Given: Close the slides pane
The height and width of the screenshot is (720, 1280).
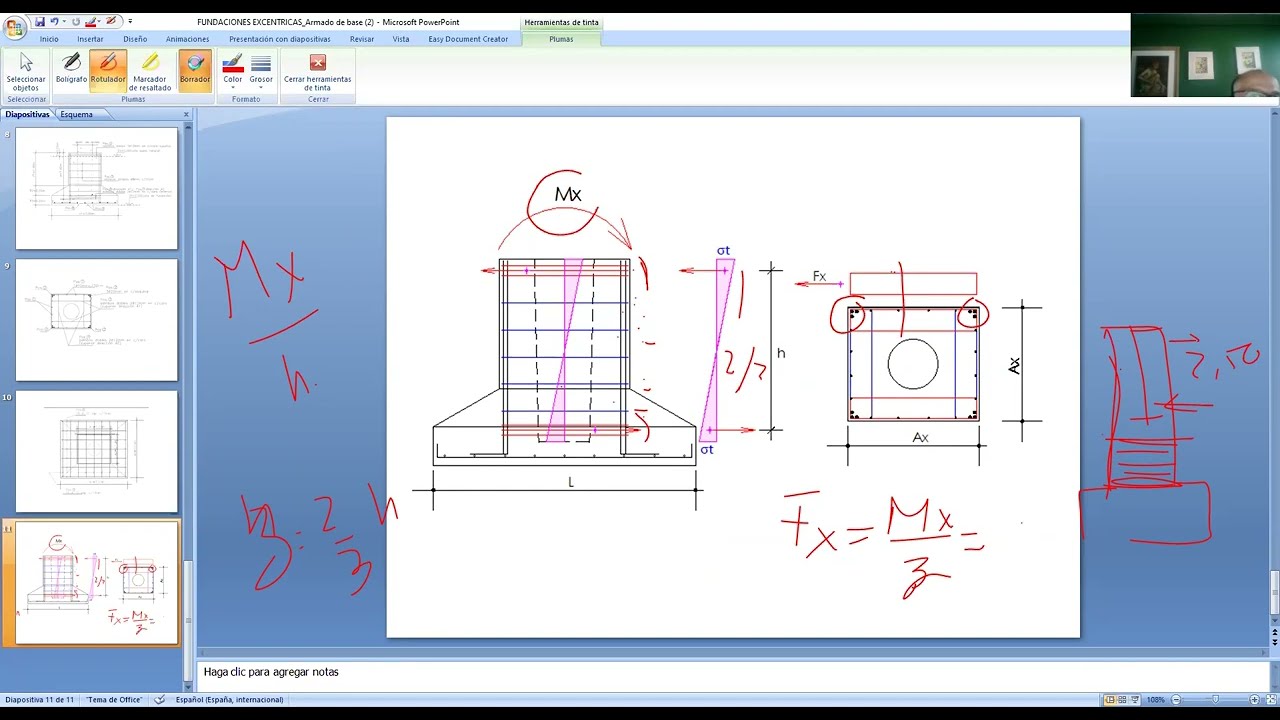Looking at the screenshot, I should [186, 114].
